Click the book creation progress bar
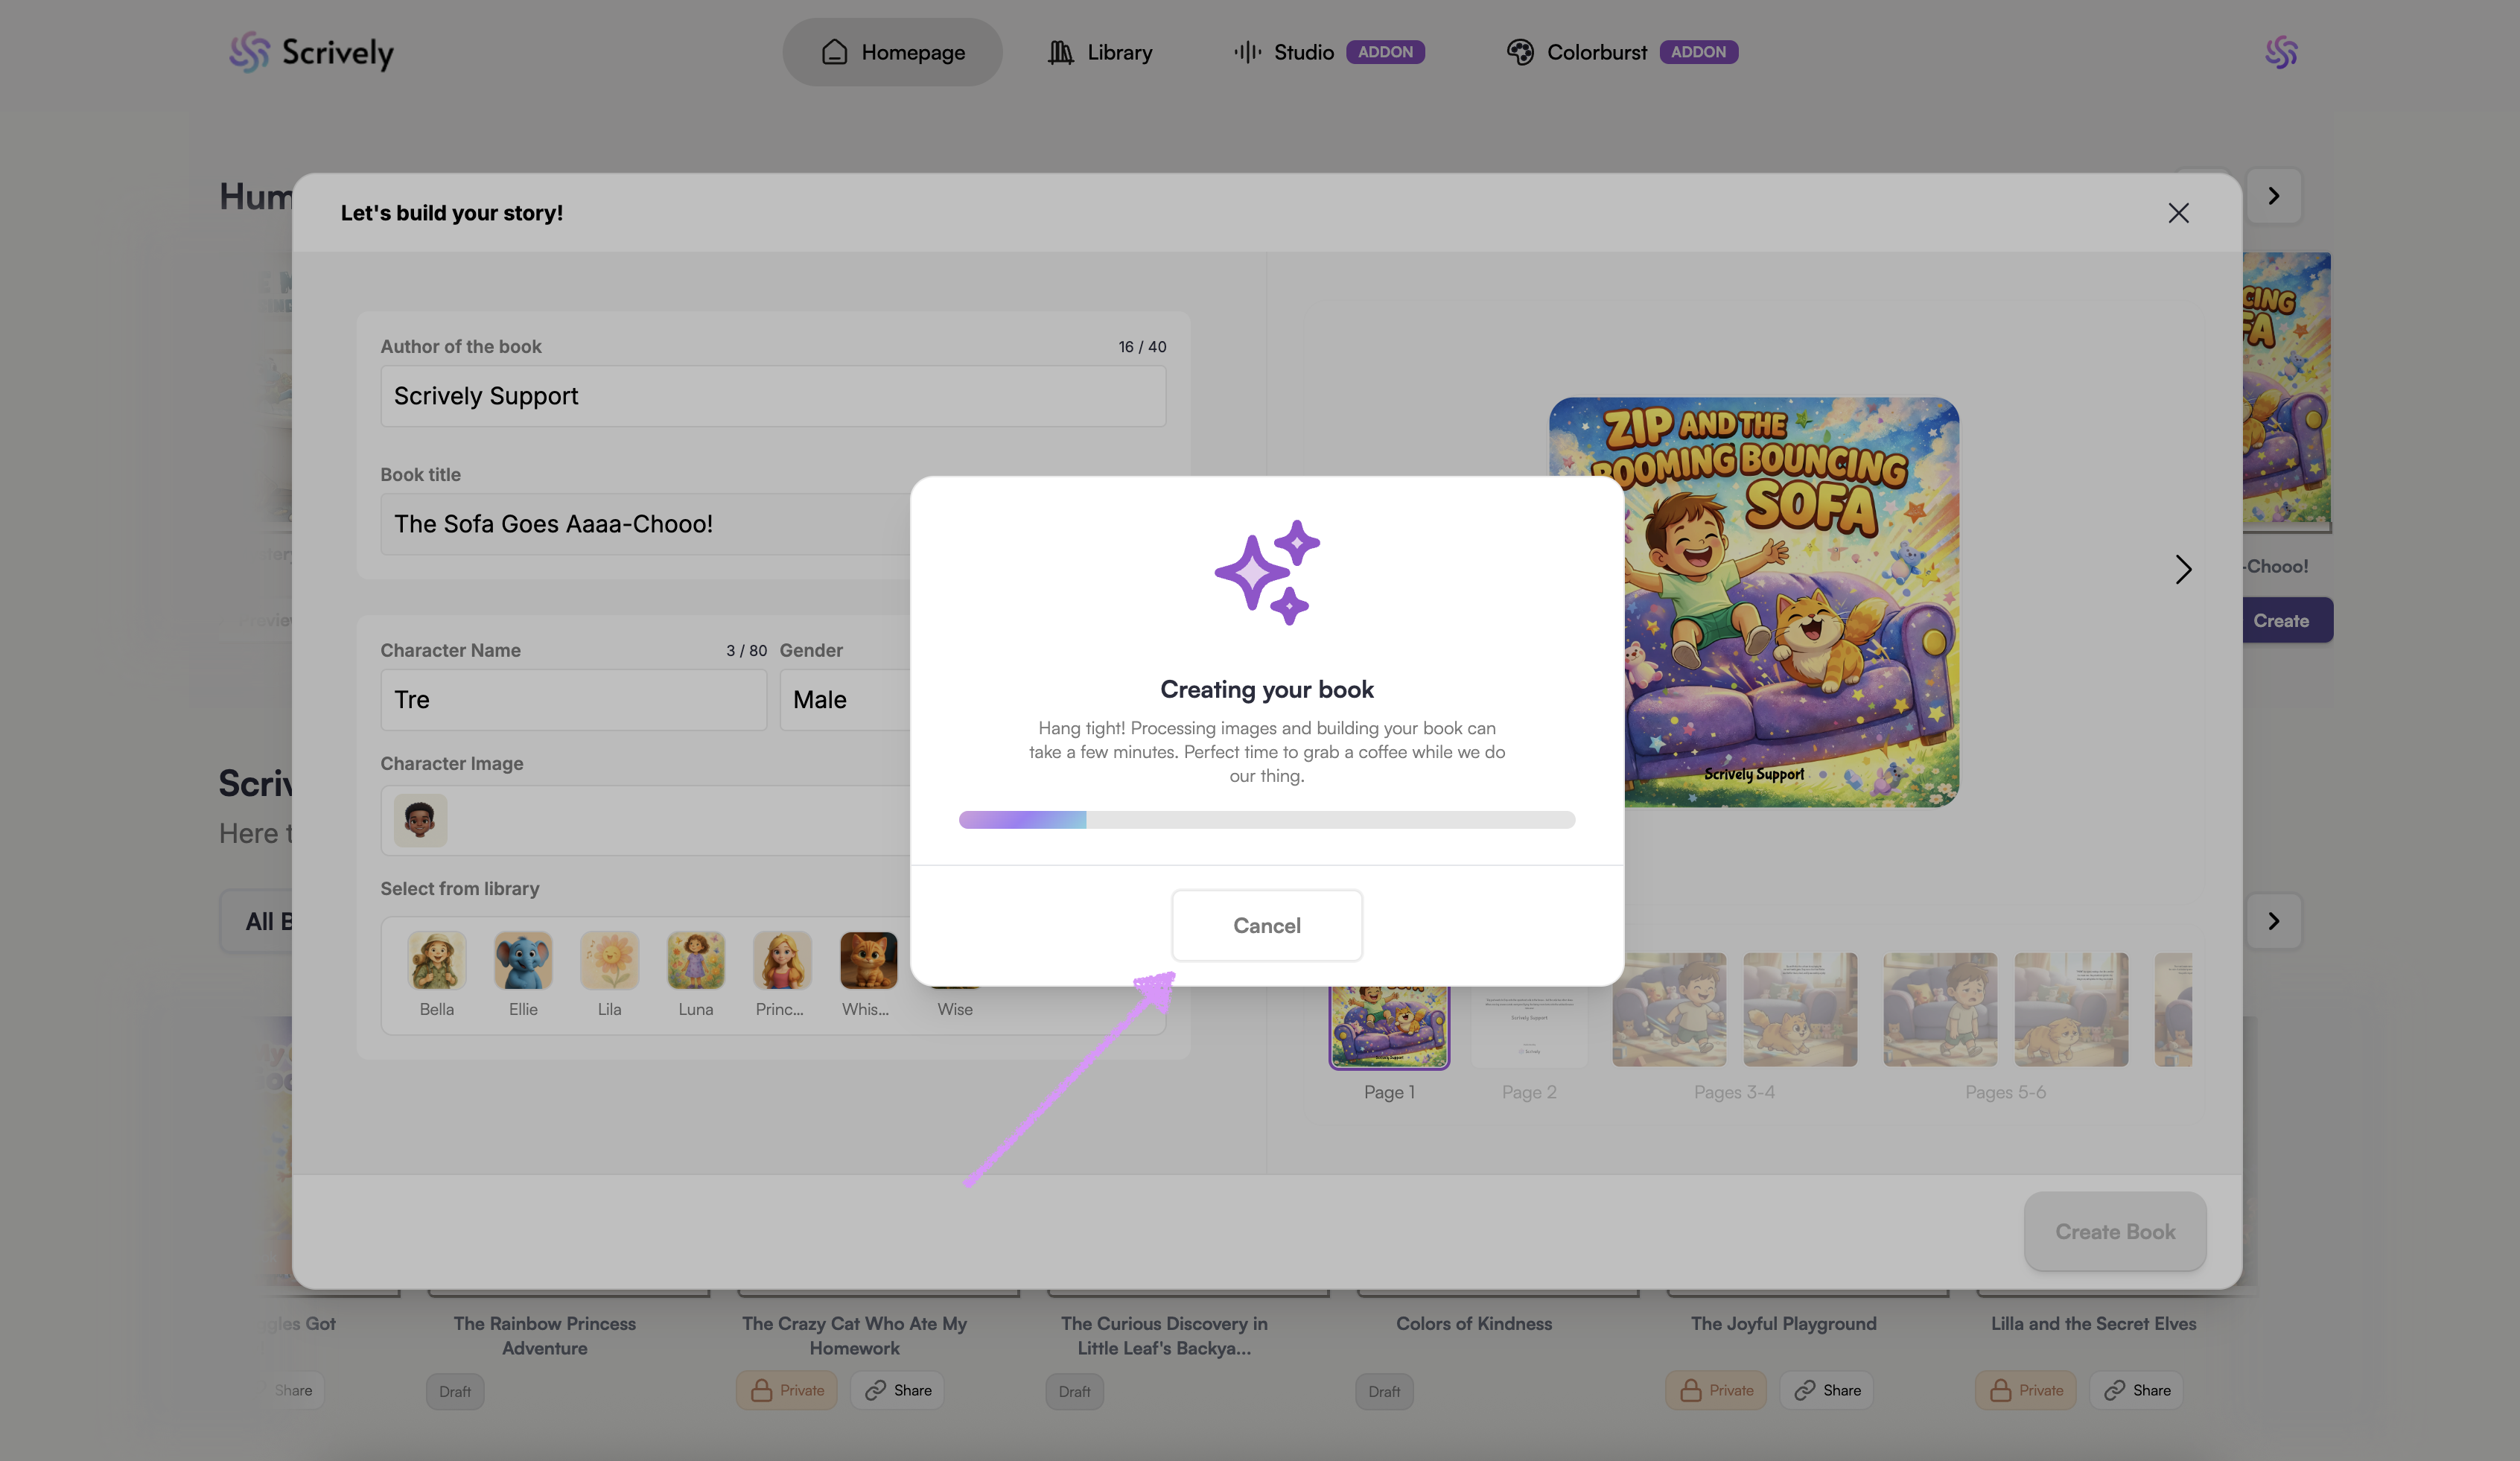Screen dimensions: 2520x1461 (1266, 820)
